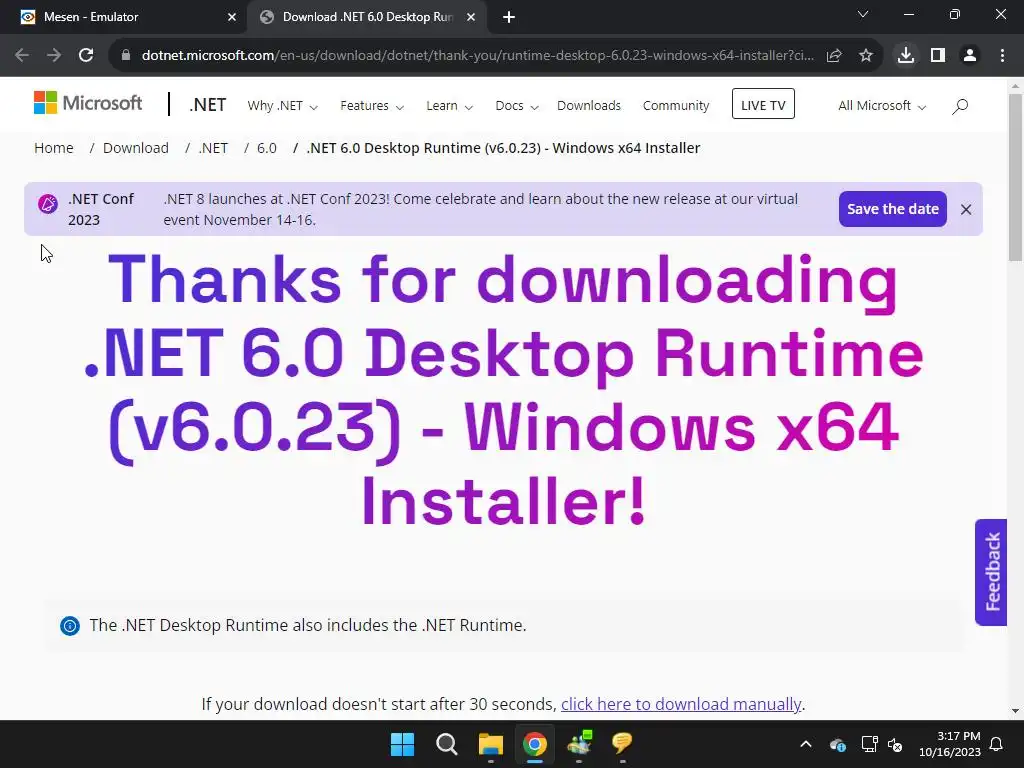The image size is (1024, 768).
Task: Click the Chrome taskbar icon
Action: point(534,744)
